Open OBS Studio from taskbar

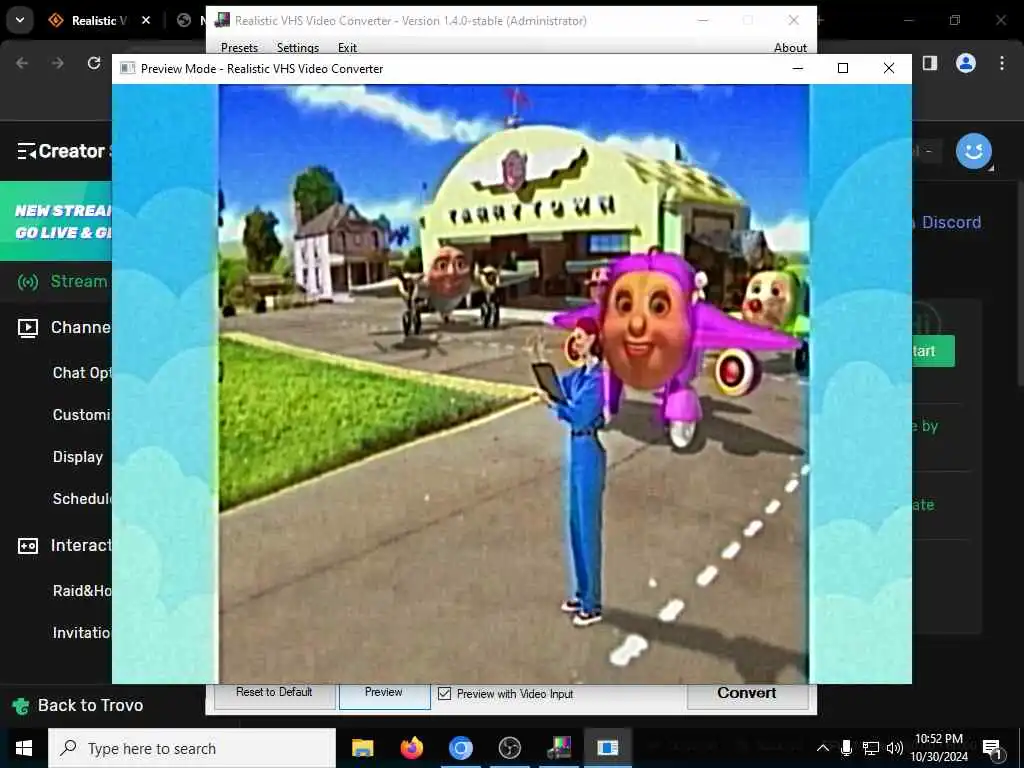point(509,748)
